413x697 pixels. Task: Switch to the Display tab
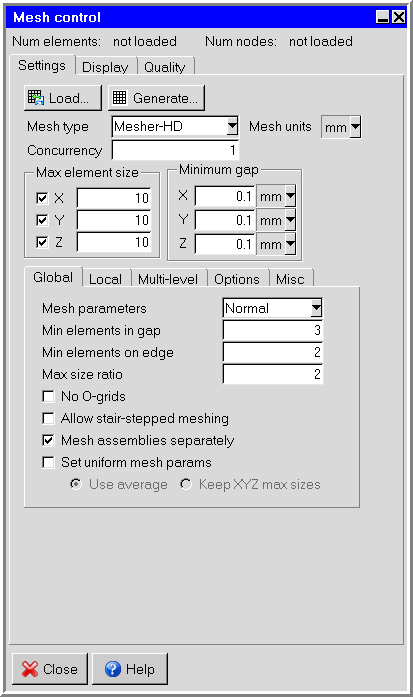coord(105,67)
